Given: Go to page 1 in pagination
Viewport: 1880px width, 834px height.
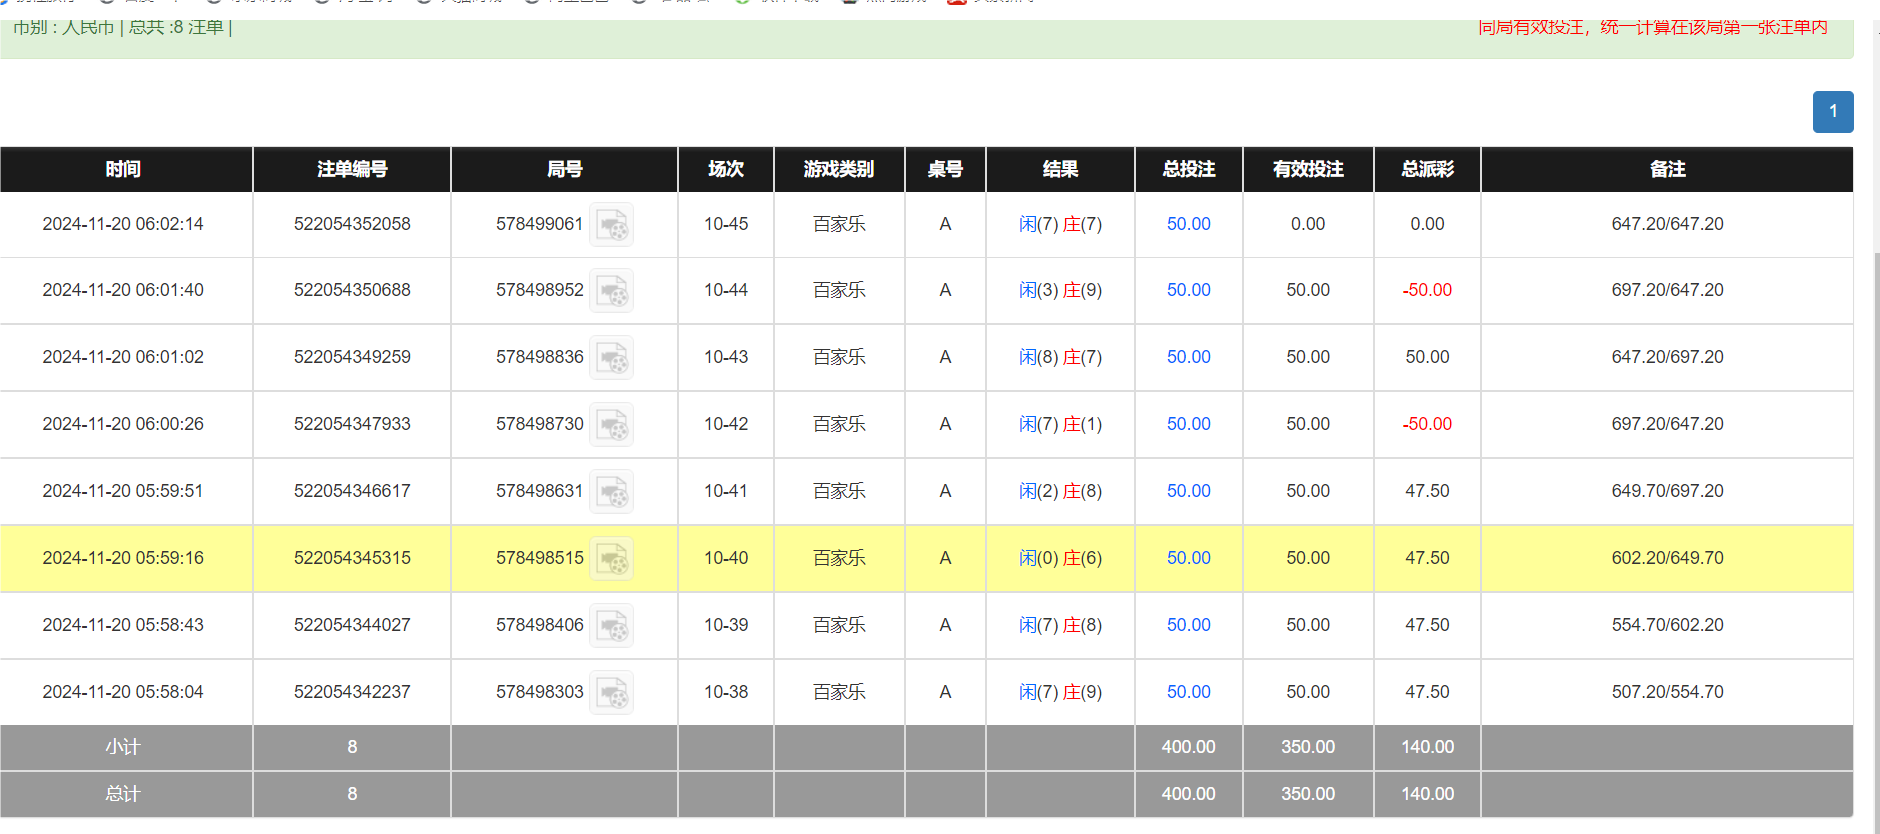Looking at the screenshot, I should click(1832, 112).
